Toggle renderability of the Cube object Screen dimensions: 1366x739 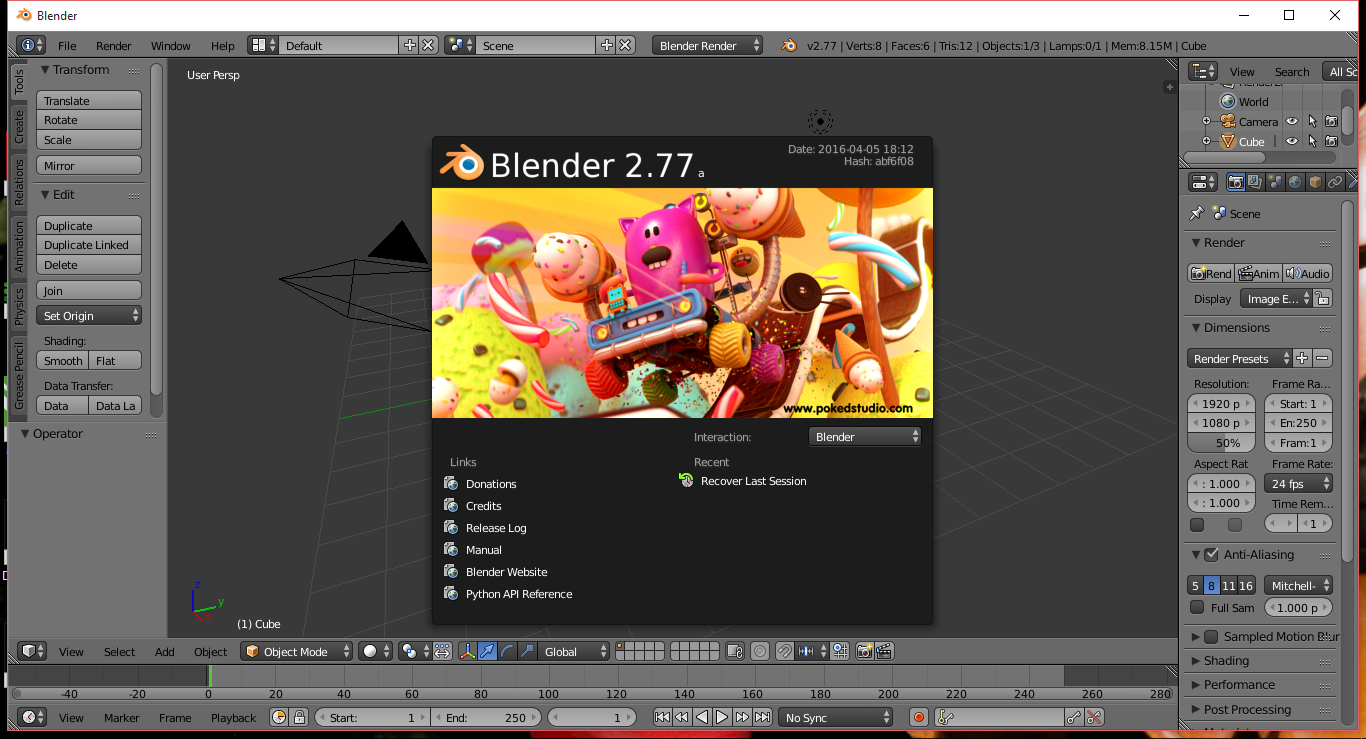point(1331,141)
